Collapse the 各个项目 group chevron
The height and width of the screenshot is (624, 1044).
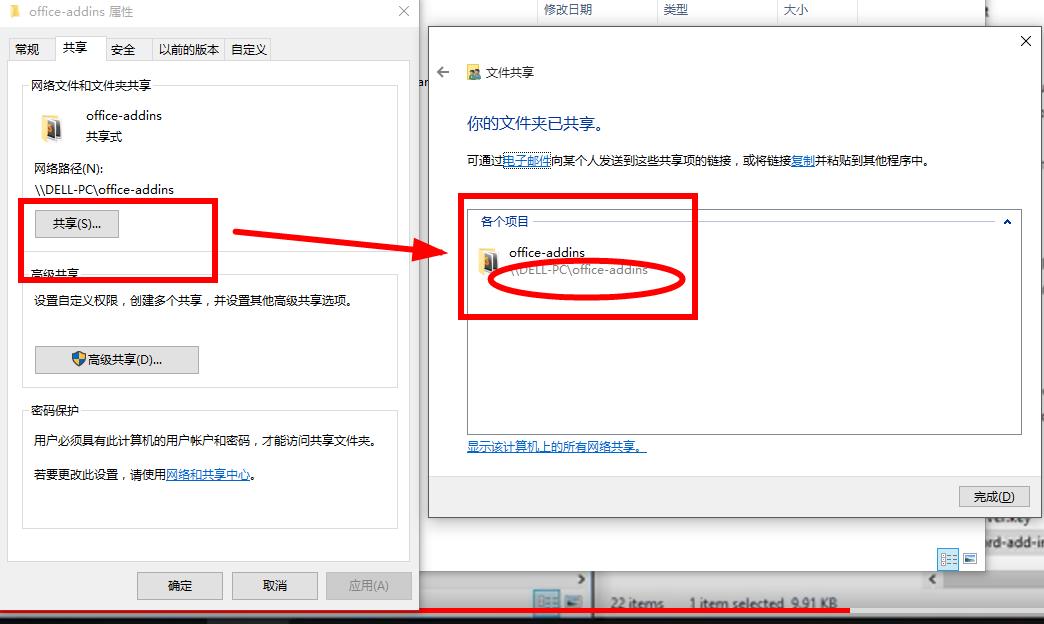(x=1009, y=220)
